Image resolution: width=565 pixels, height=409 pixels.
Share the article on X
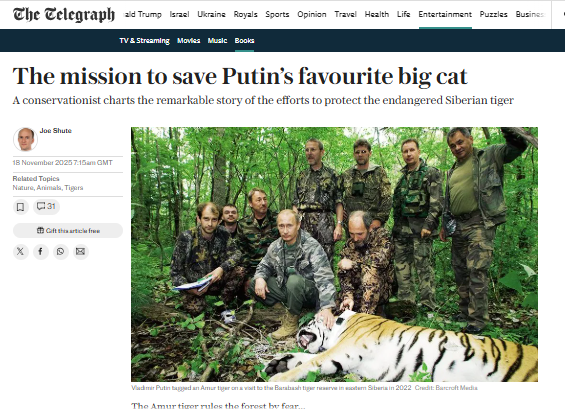pyautogui.click(x=21, y=251)
